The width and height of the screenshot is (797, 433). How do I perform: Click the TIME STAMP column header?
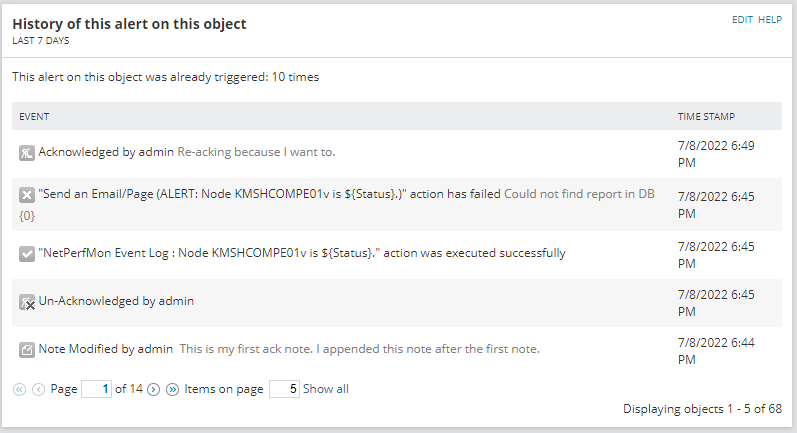707,116
